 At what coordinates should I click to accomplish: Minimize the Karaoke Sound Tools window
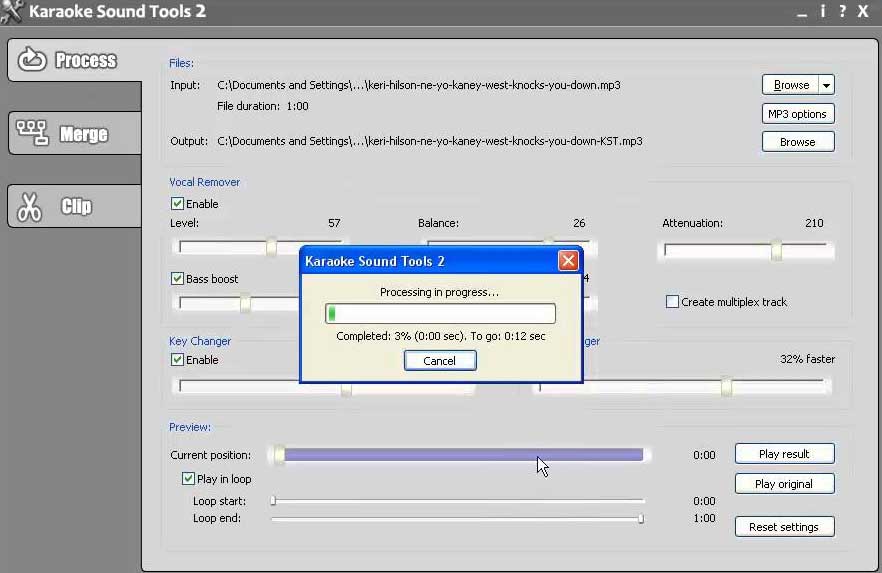pyautogui.click(x=802, y=13)
